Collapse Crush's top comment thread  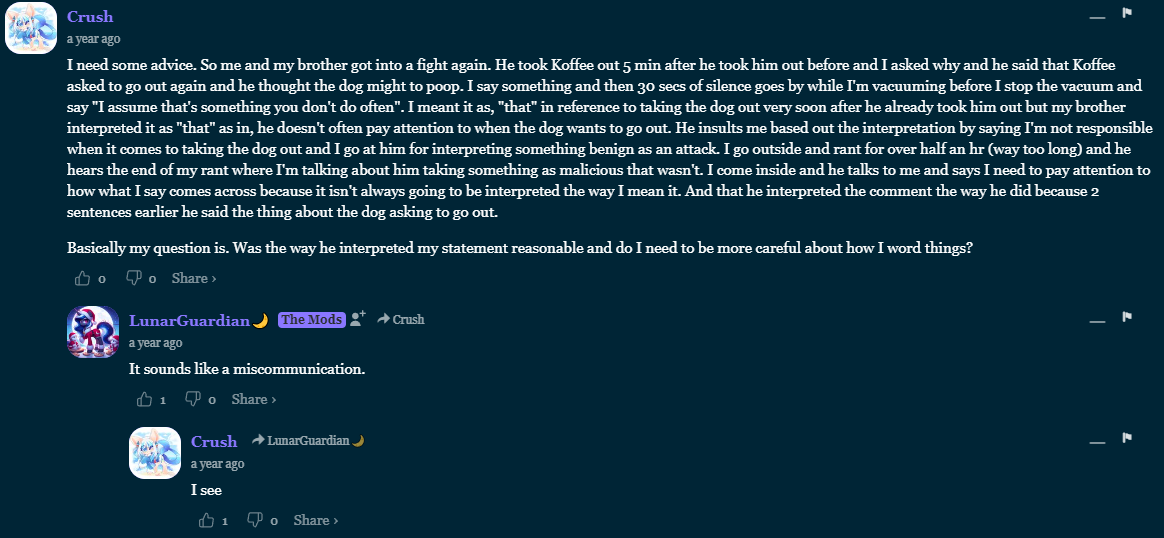pos(1096,16)
